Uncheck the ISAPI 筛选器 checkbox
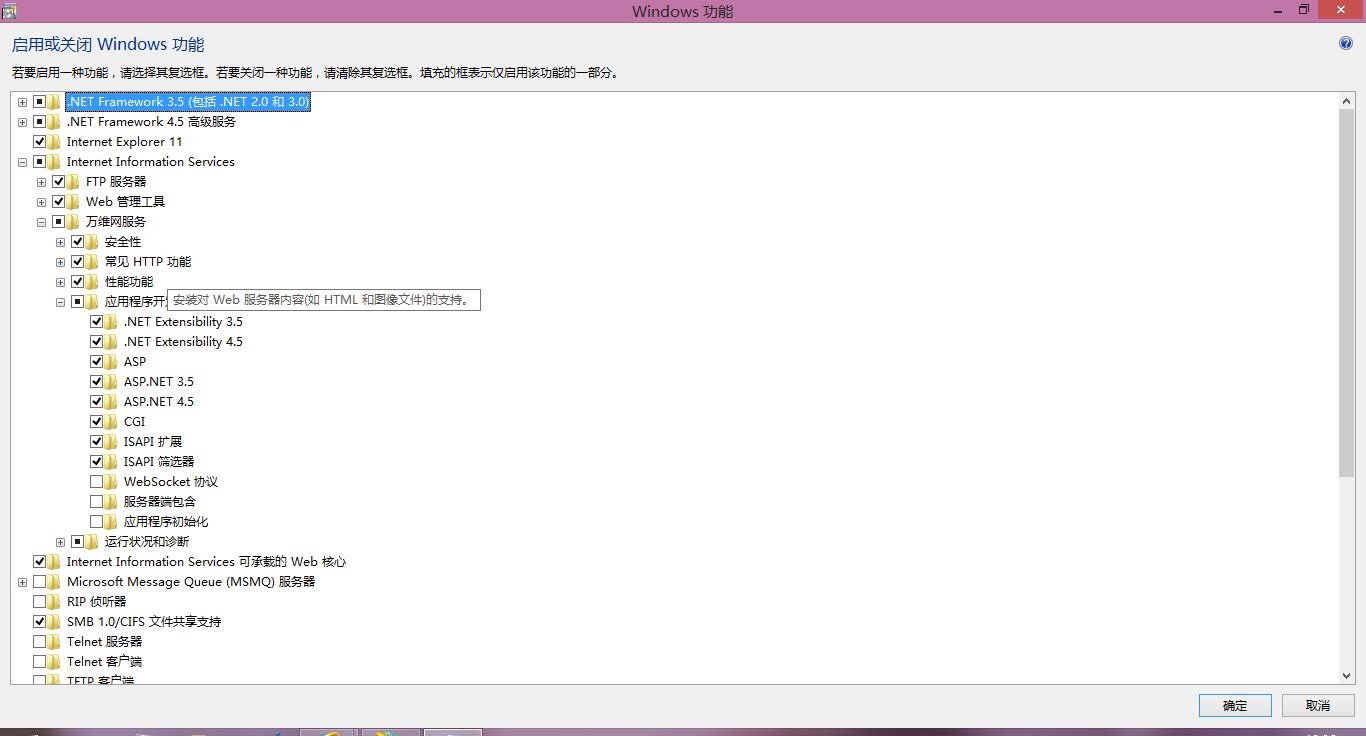The width and height of the screenshot is (1366, 736). (97, 461)
